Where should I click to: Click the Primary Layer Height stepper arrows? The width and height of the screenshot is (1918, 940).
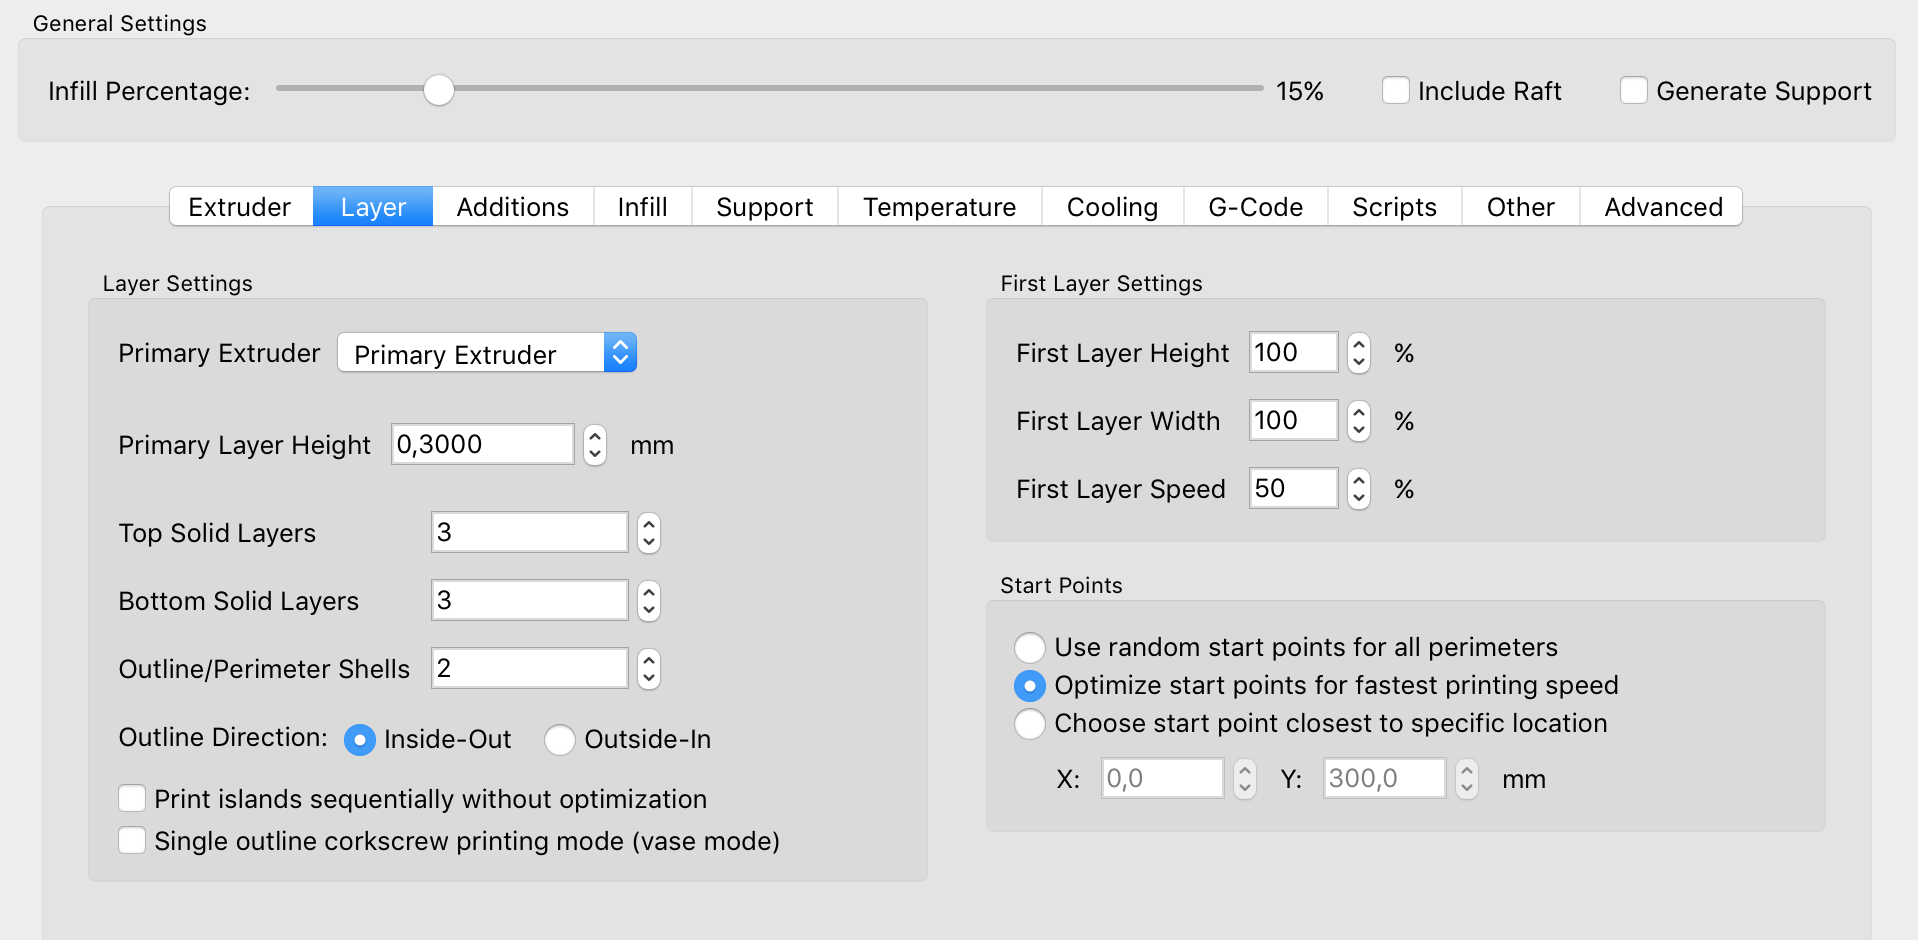[x=595, y=445]
